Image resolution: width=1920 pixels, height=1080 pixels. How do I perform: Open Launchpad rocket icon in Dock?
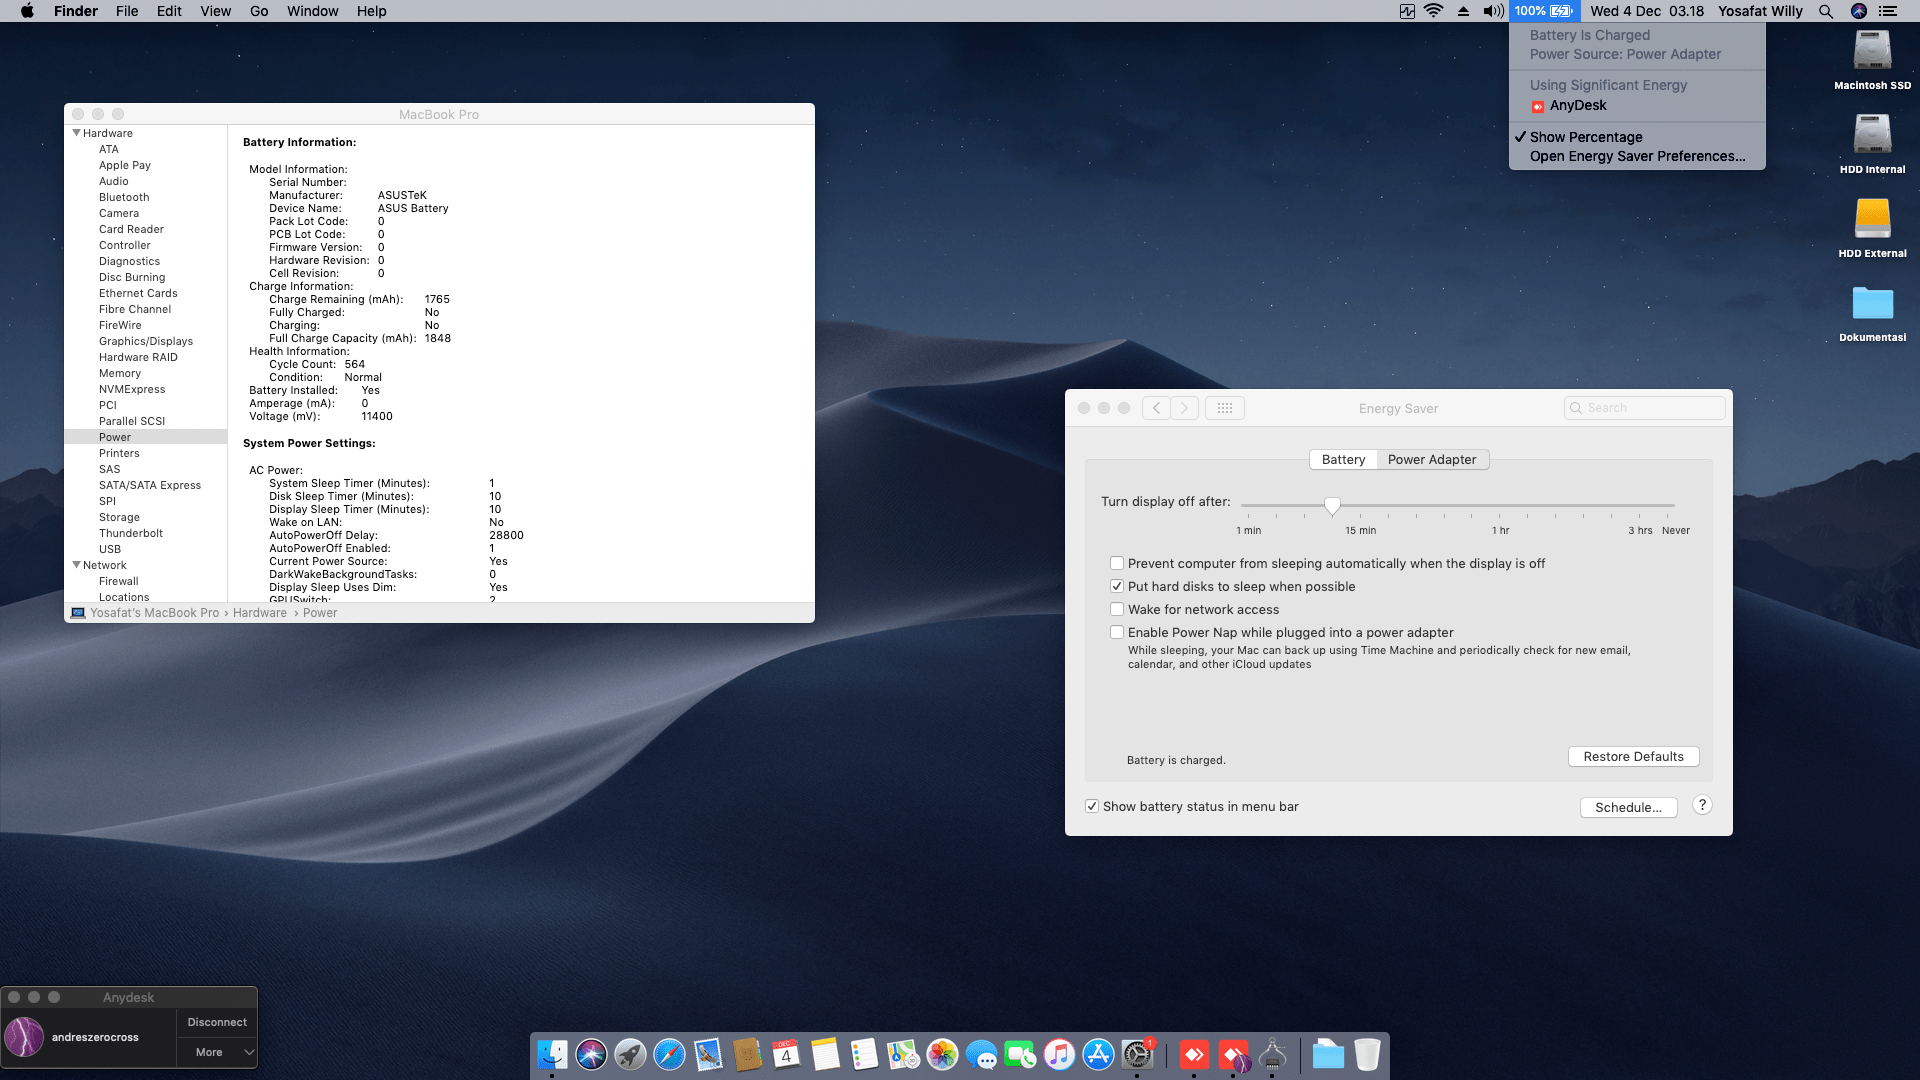point(630,1054)
